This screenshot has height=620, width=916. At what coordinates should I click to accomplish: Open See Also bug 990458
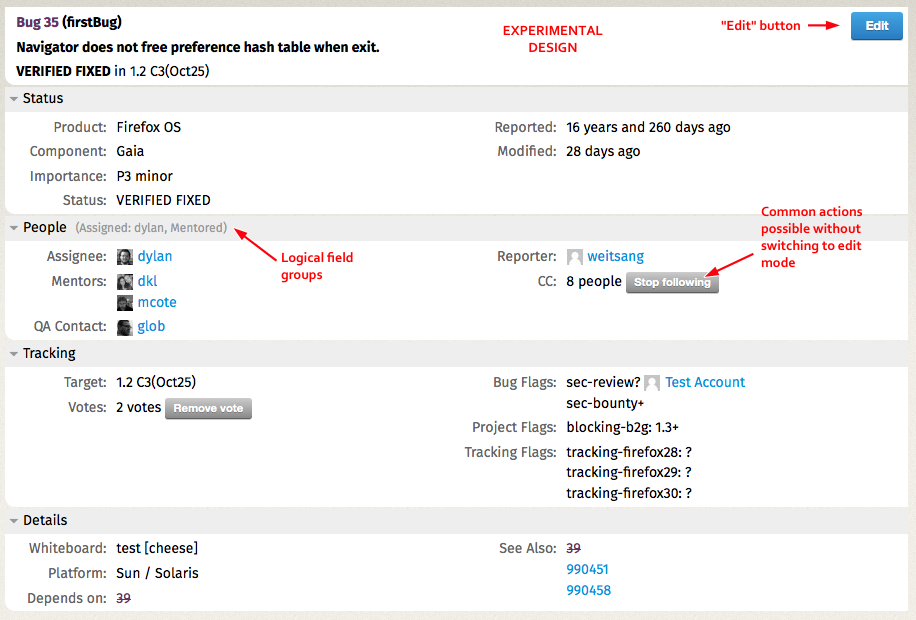click(x=588, y=590)
